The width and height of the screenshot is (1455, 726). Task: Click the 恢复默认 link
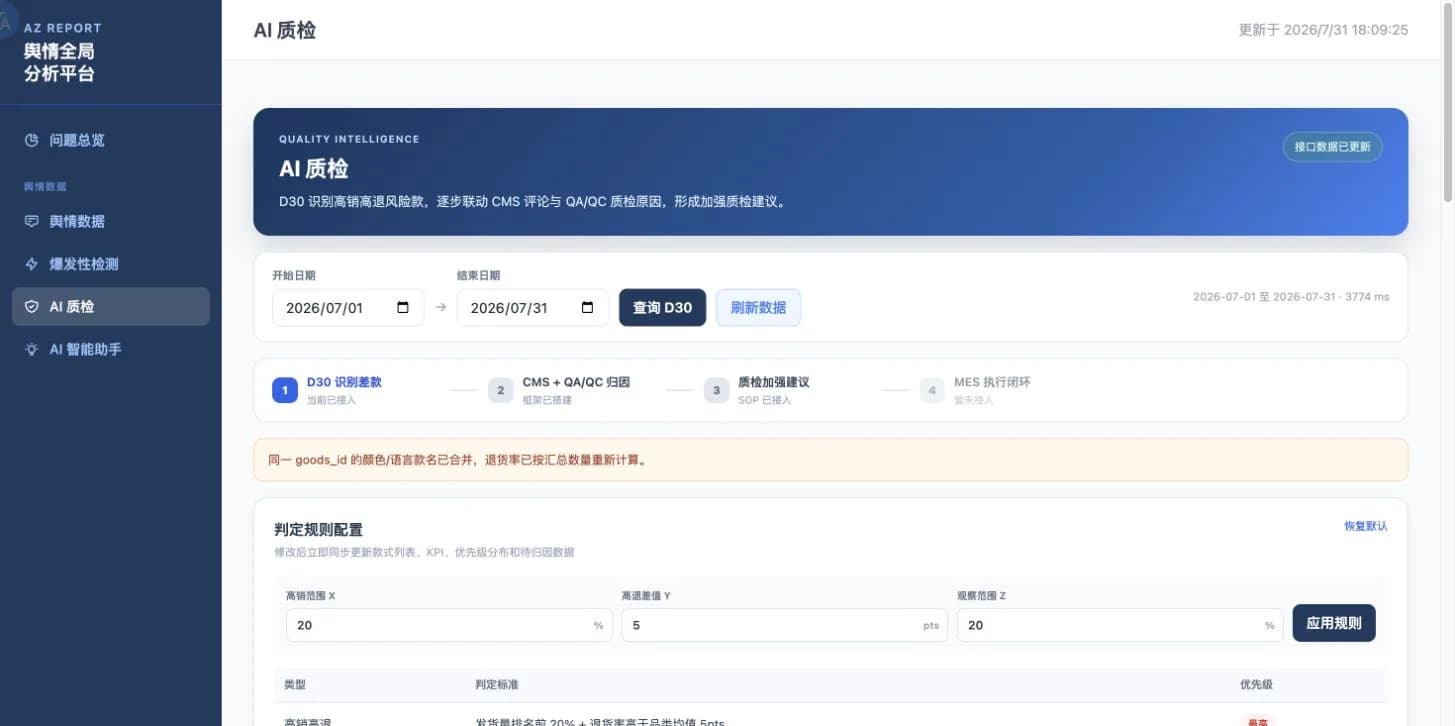click(x=1366, y=526)
